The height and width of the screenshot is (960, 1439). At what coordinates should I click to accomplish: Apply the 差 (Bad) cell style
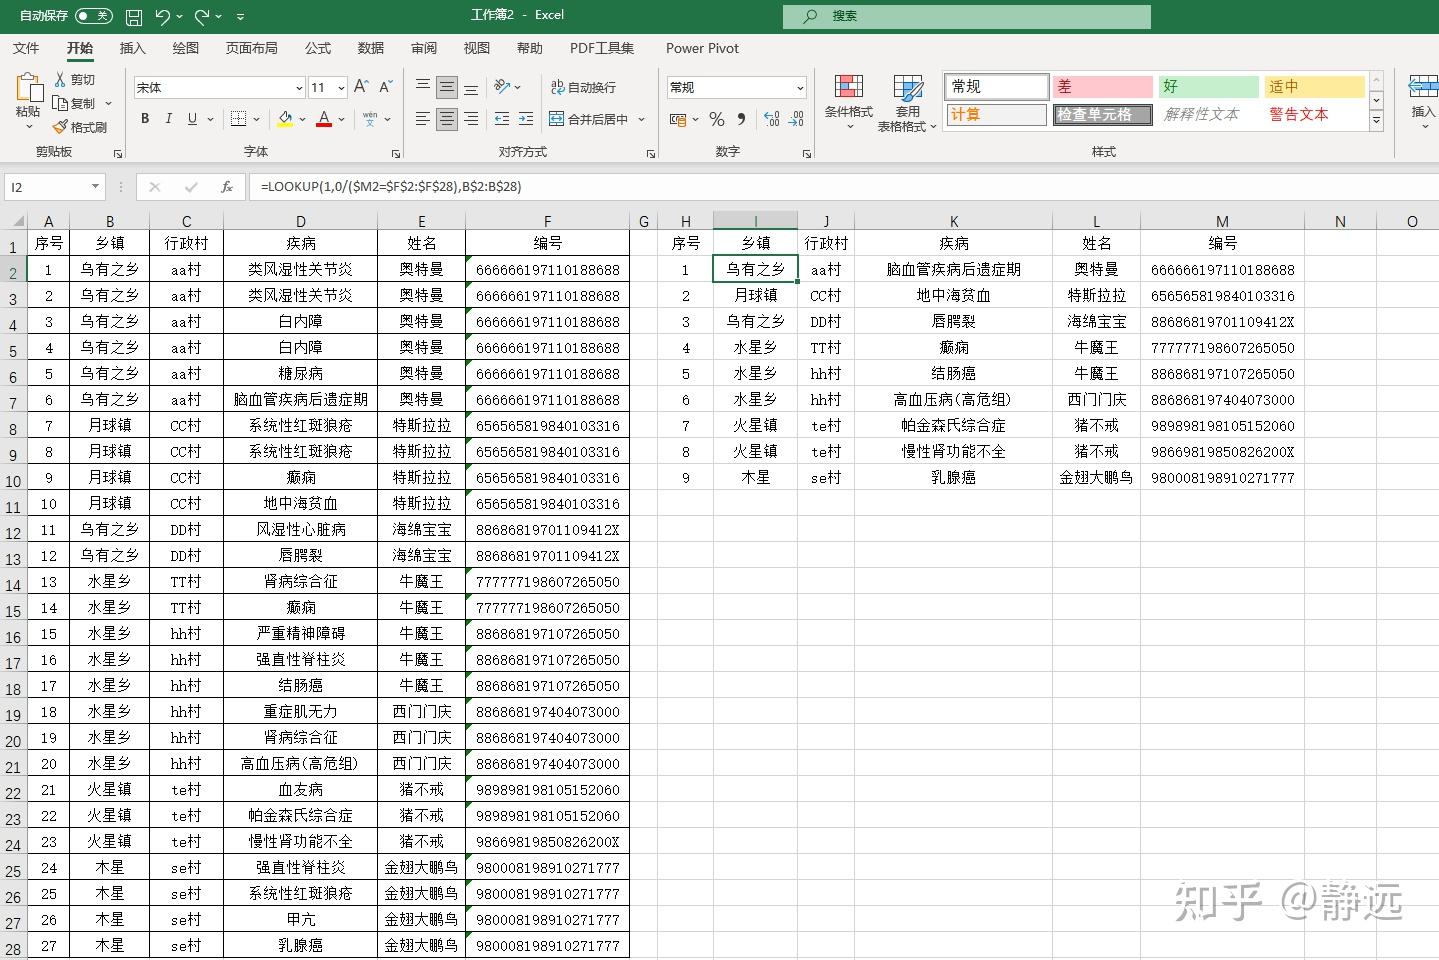[x=1102, y=87]
